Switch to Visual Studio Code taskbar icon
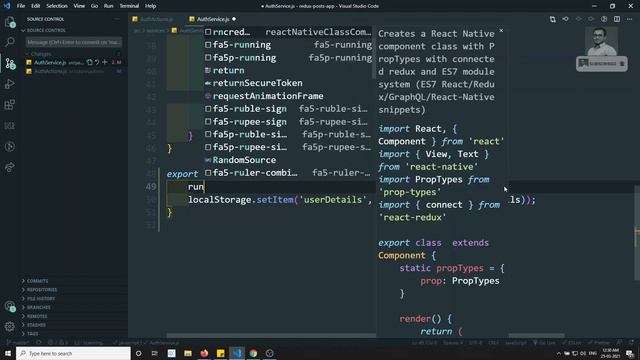Image resolution: width=640 pixels, height=360 pixels. [x=237, y=353]
